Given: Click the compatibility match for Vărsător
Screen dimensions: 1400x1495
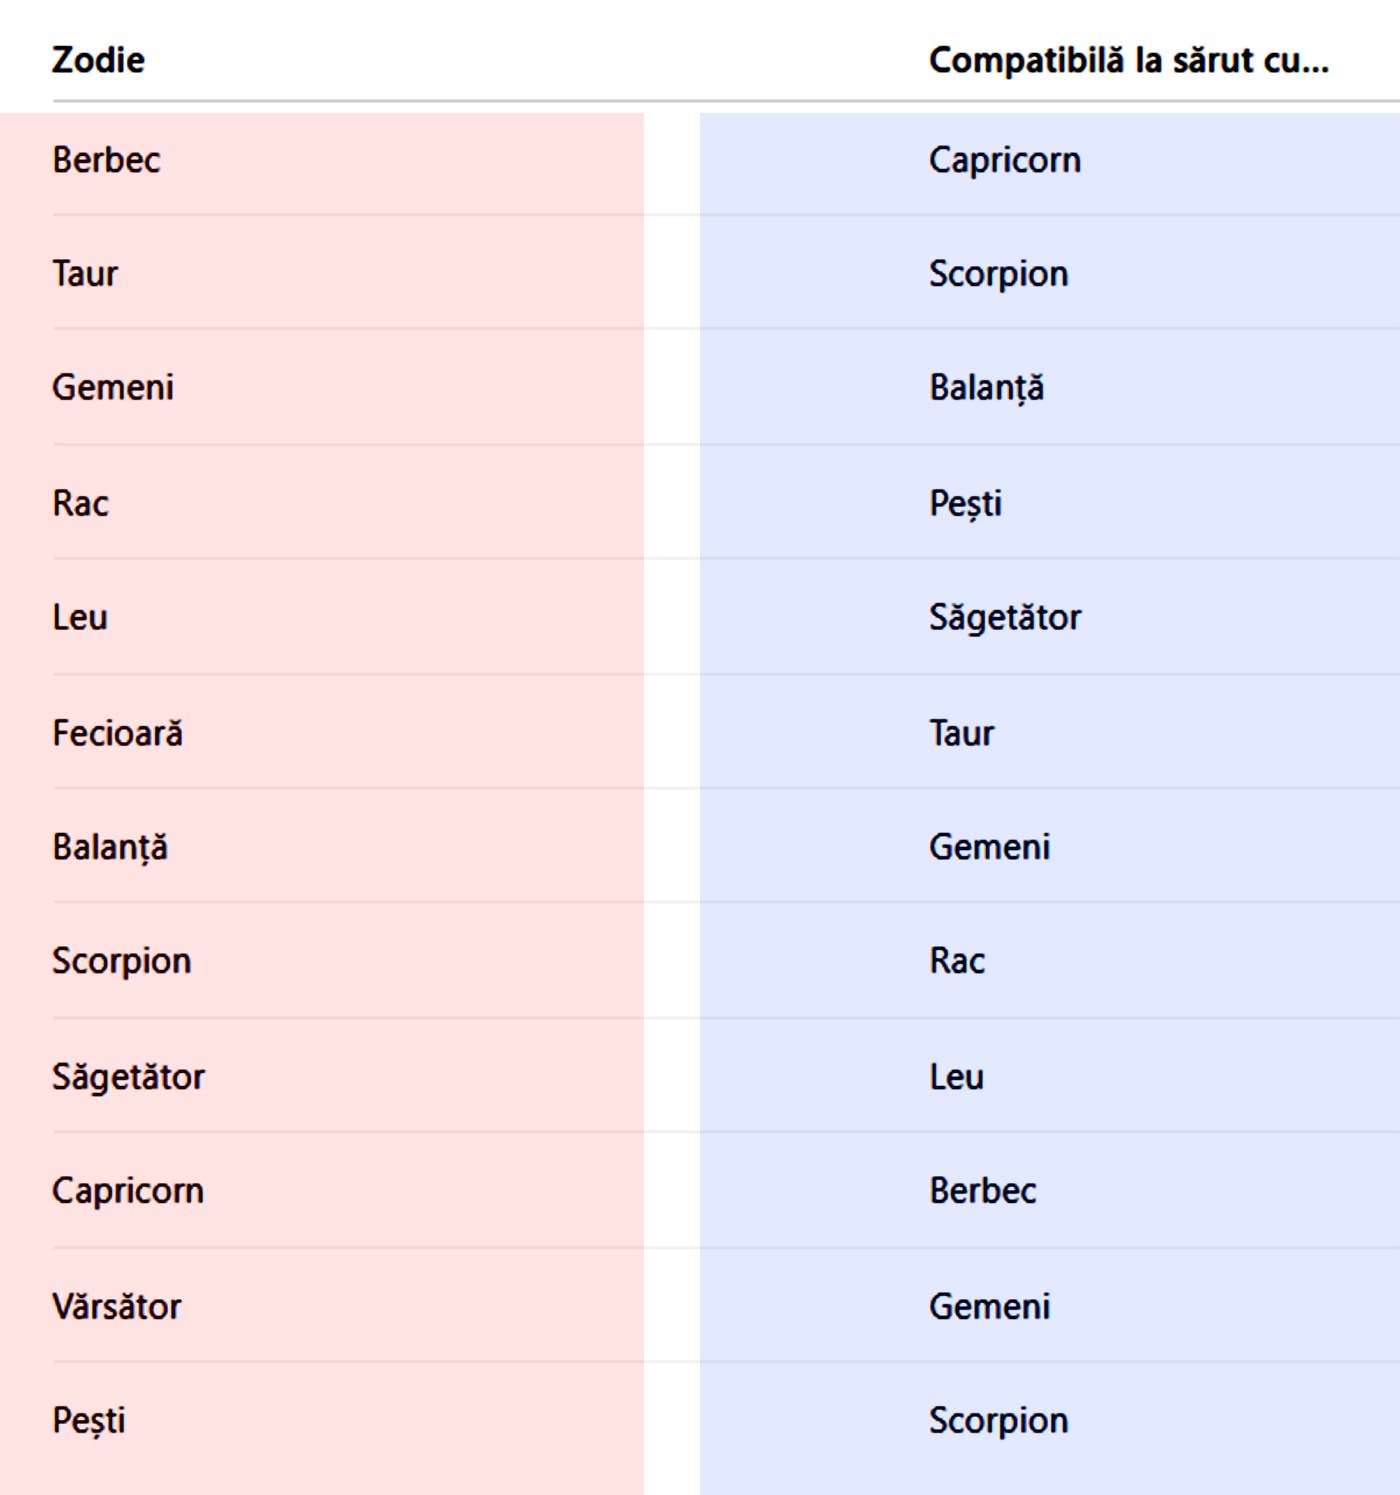Looking at the screenshot, I should (x=989, y=1306).
